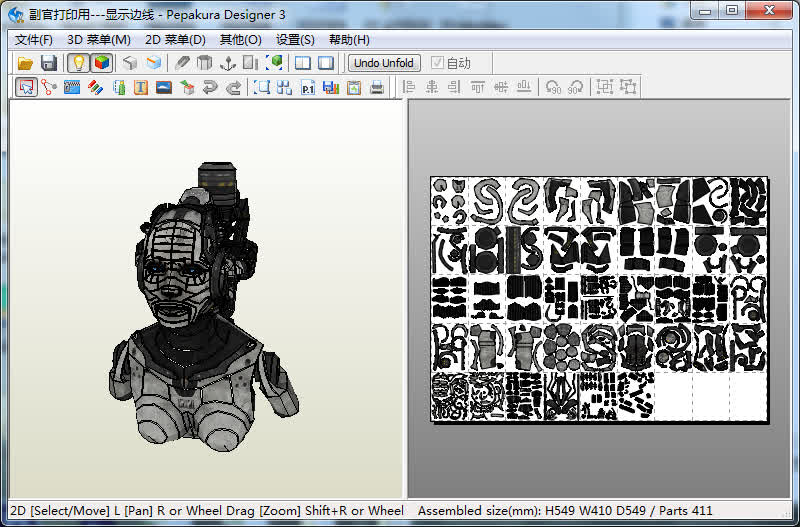Click the Undo Unfold button
Image resolution: width=800 pixels, height=527 pixels.
384,63
